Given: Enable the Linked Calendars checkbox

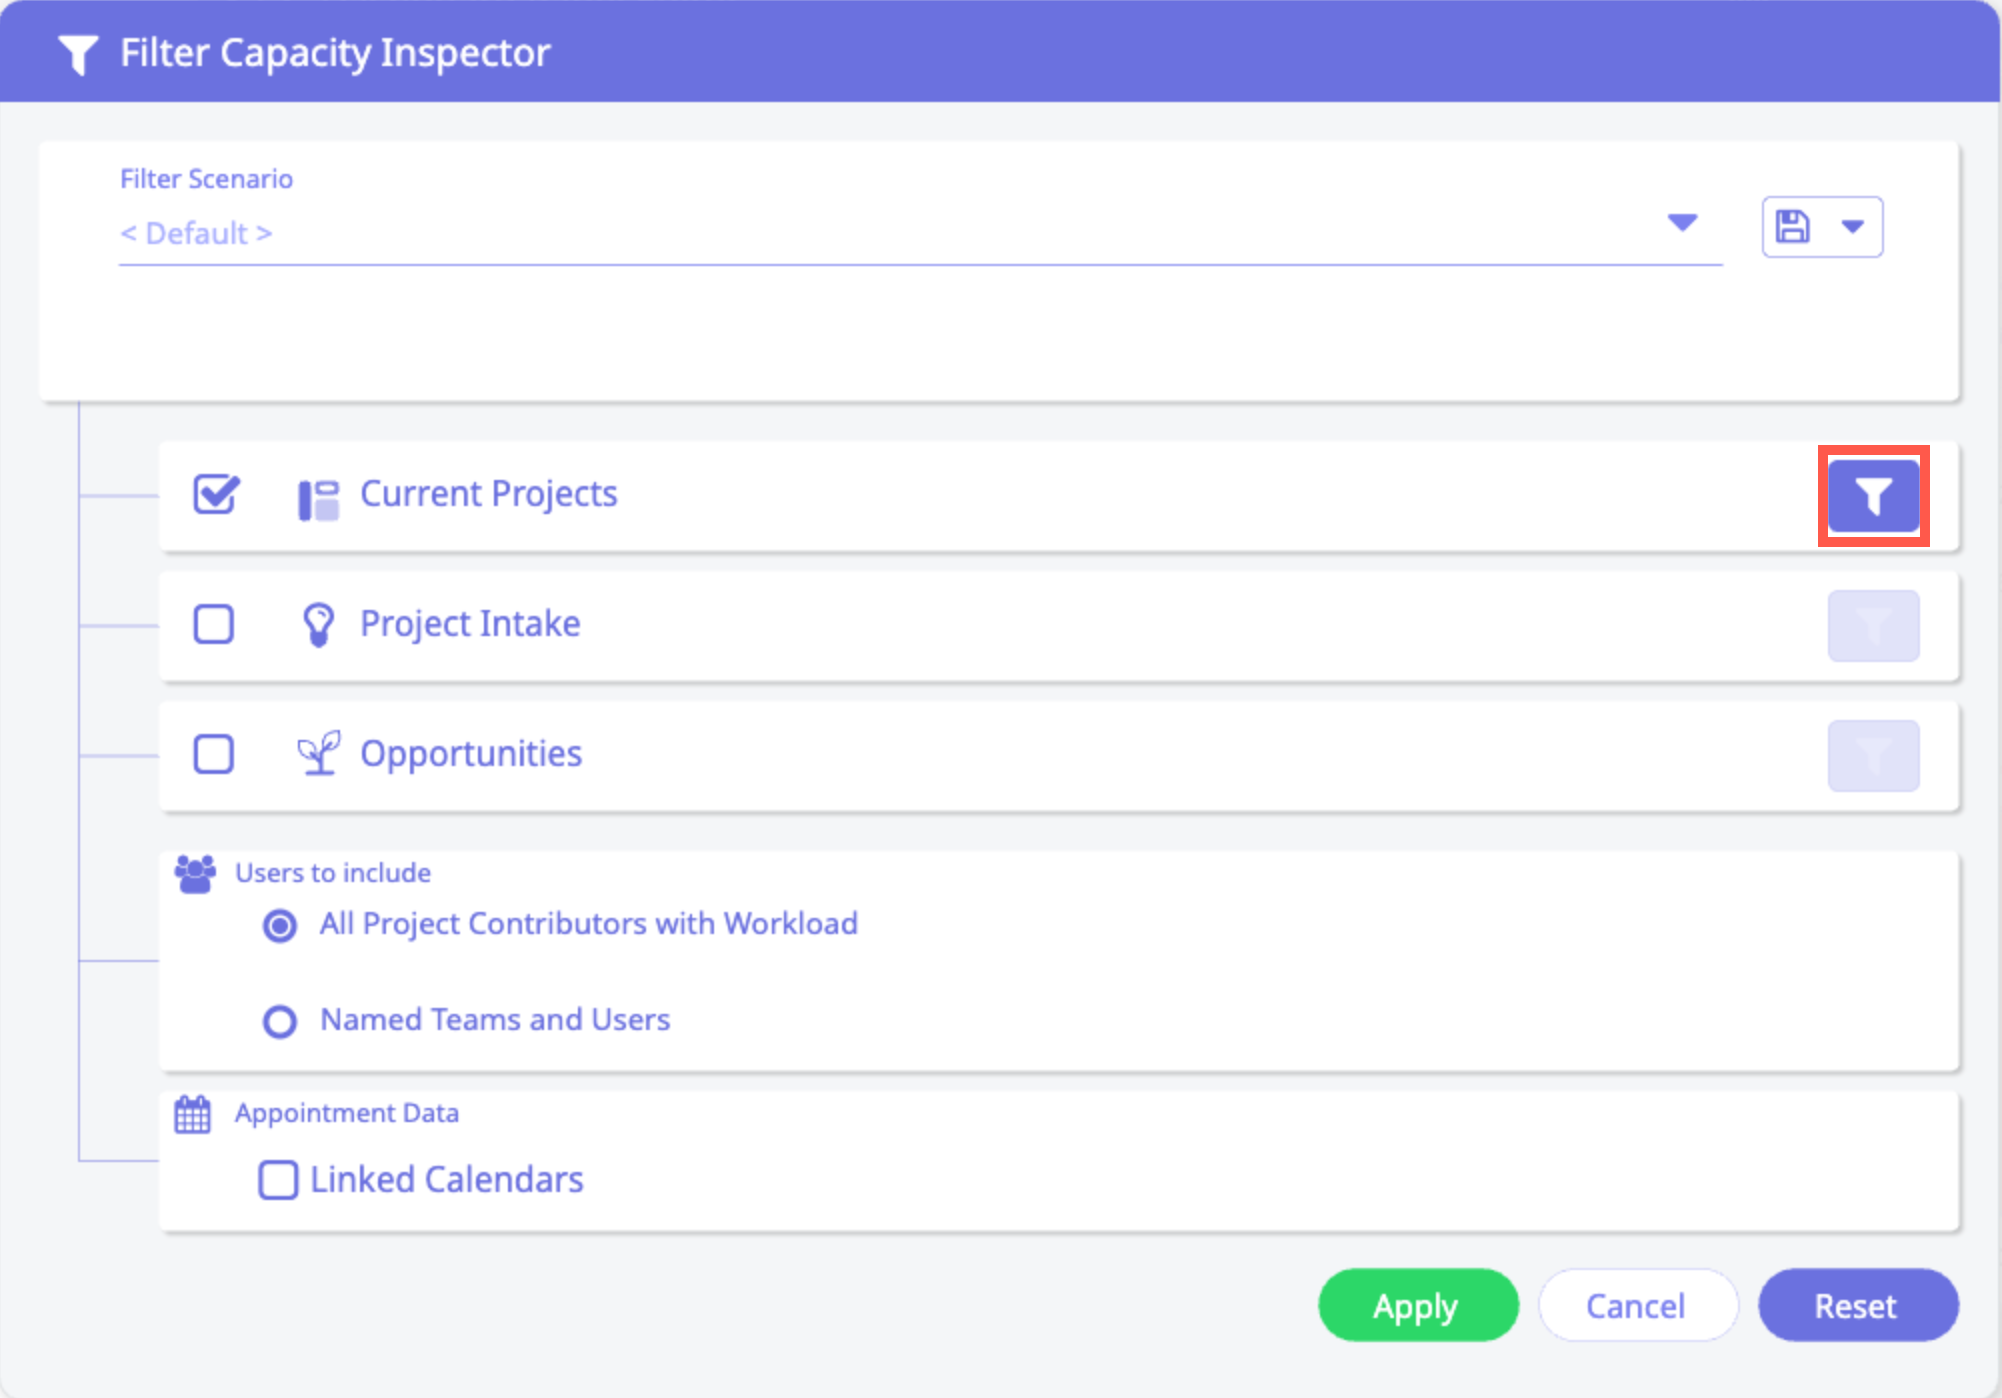Looking at the screenshot, I should pyautogui.click(x=278, y=1180).
